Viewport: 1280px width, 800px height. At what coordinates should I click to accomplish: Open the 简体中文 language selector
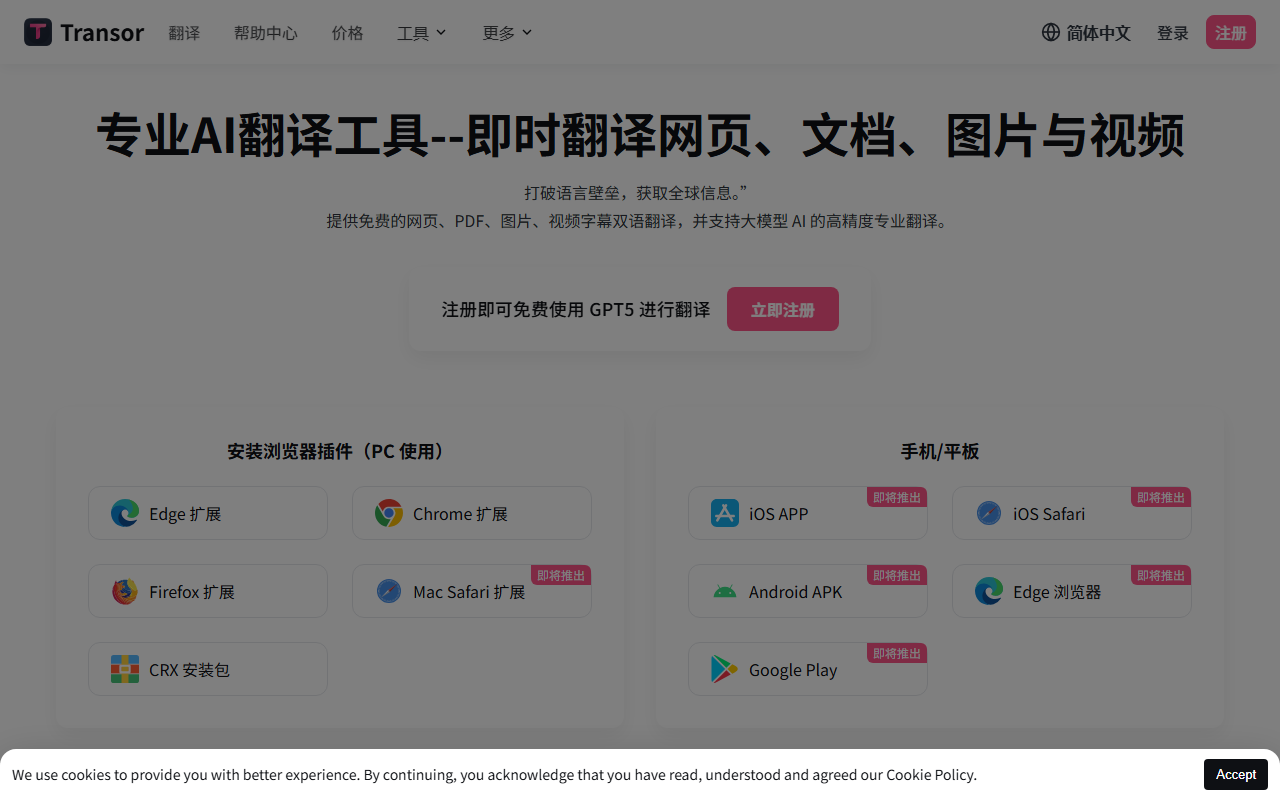[1087, 33]
